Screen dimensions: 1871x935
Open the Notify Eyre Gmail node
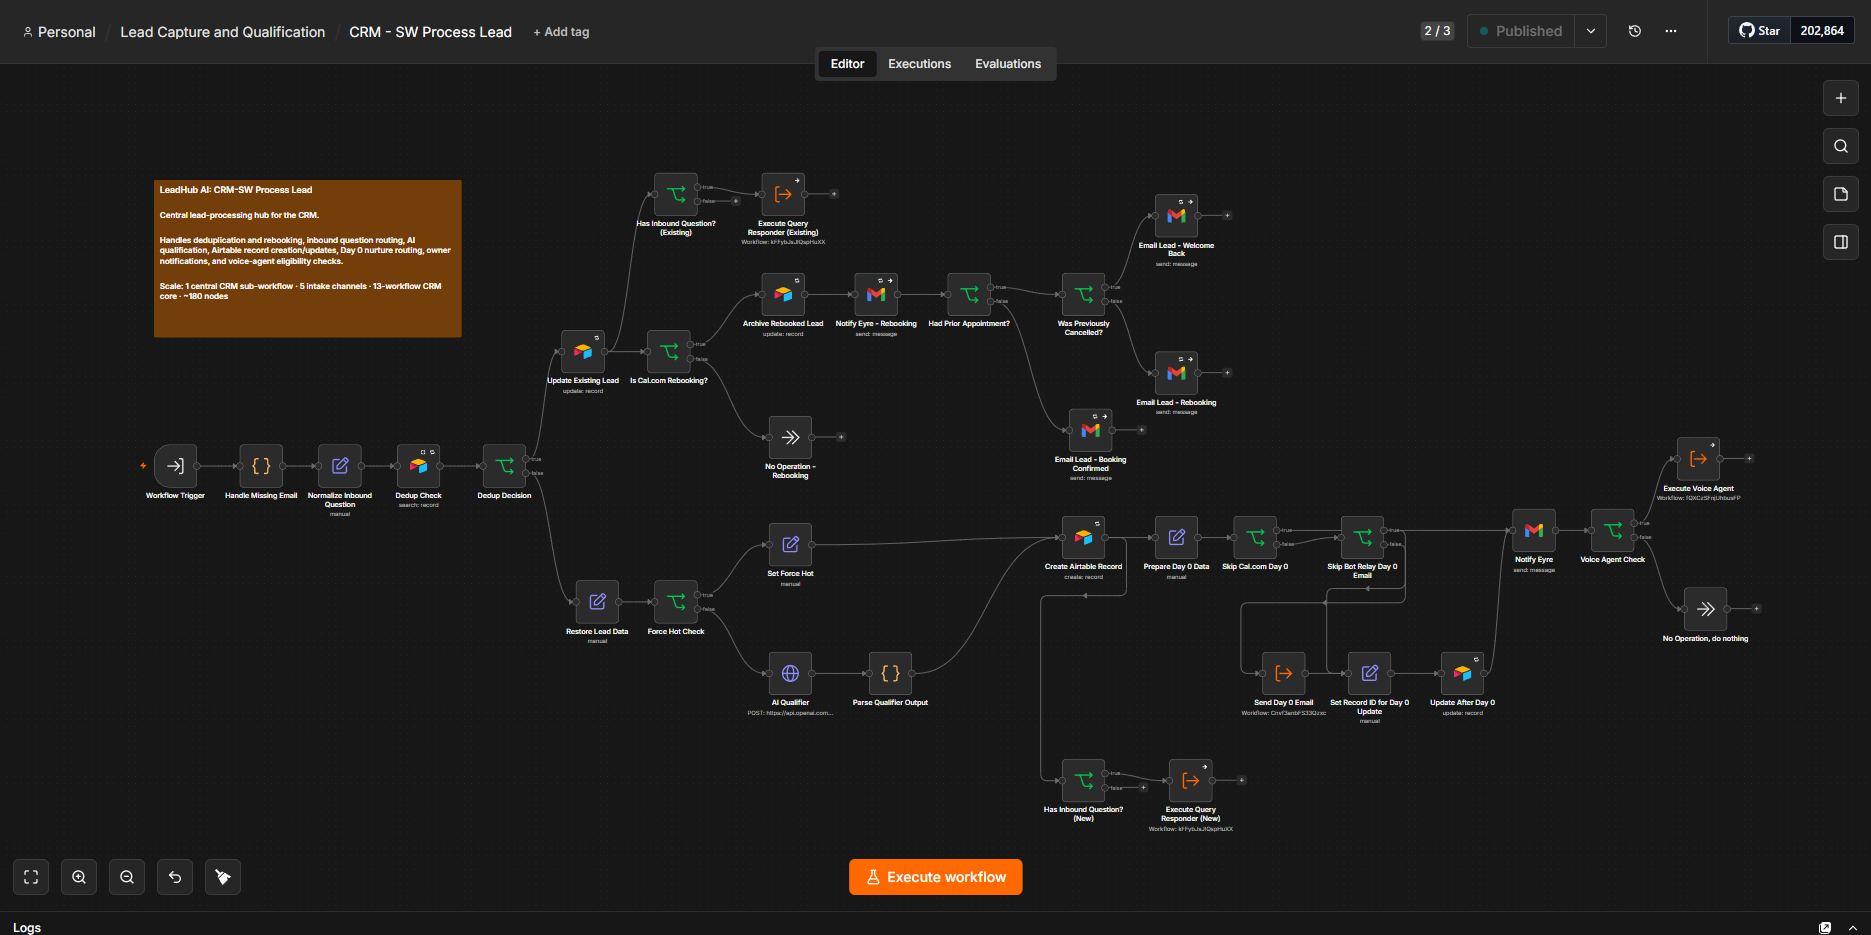pos(1533,530)
